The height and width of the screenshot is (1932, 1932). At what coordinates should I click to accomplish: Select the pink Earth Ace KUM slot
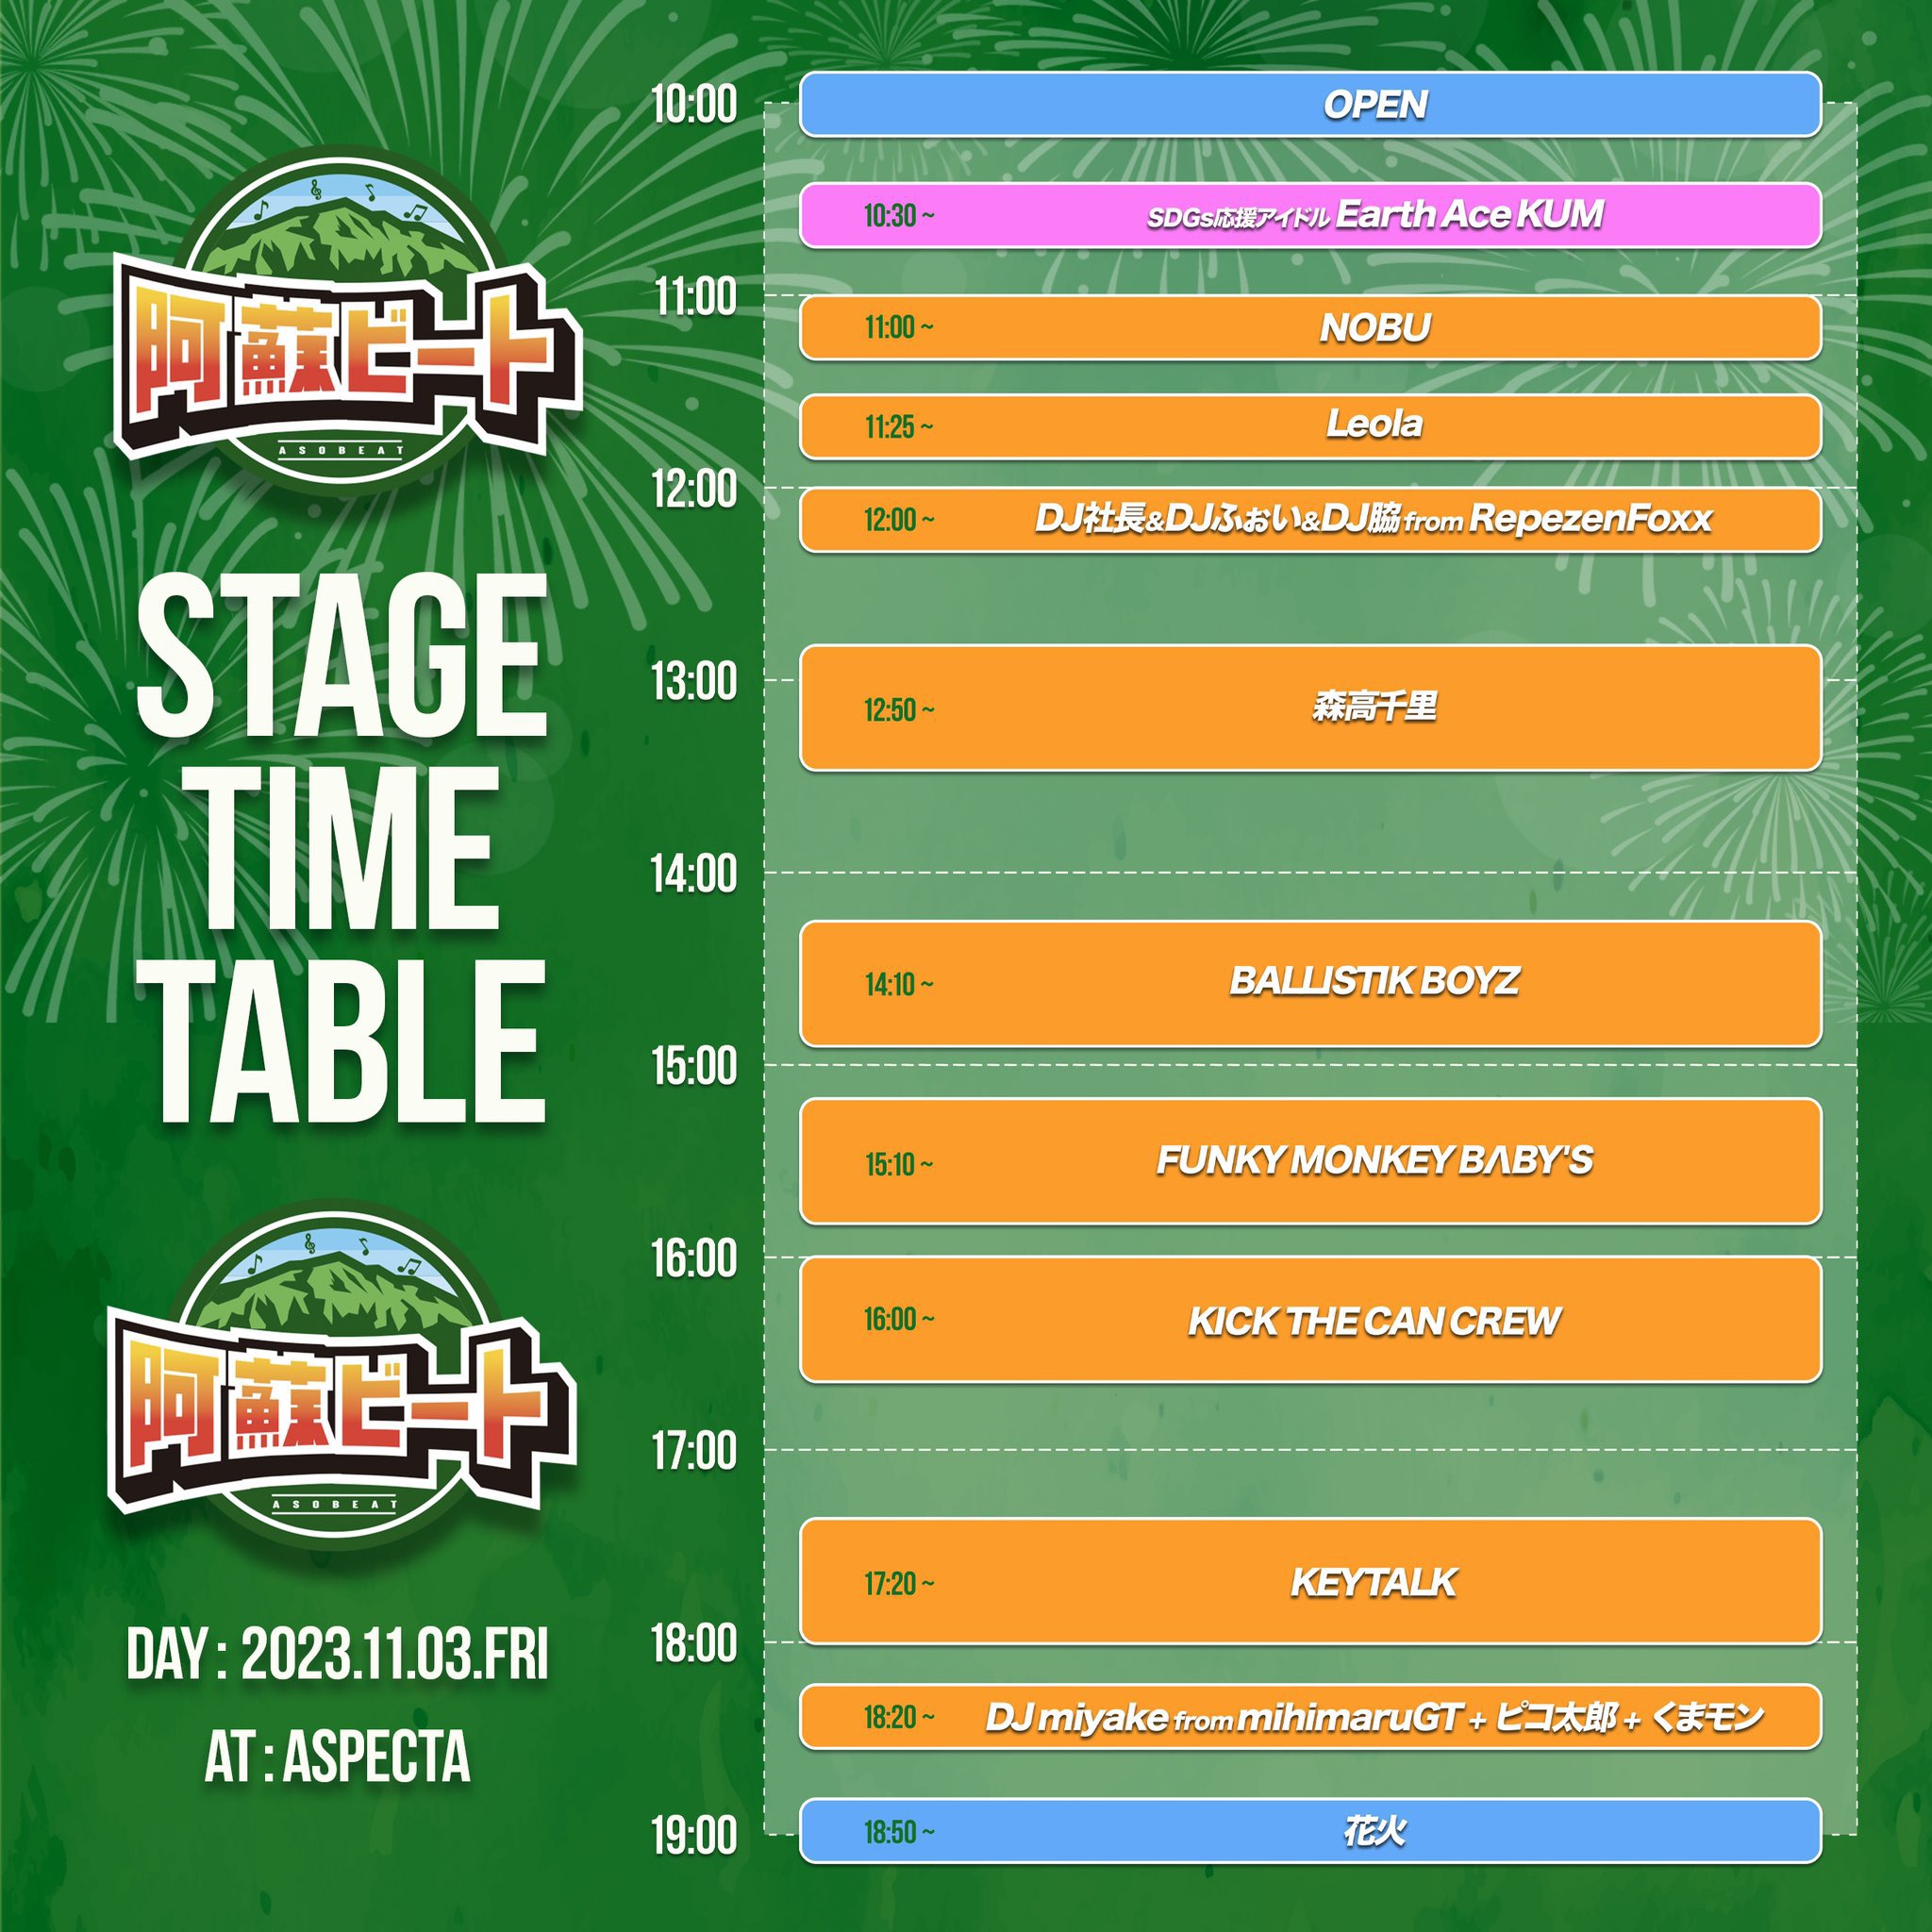click(x=1310, y=215)
